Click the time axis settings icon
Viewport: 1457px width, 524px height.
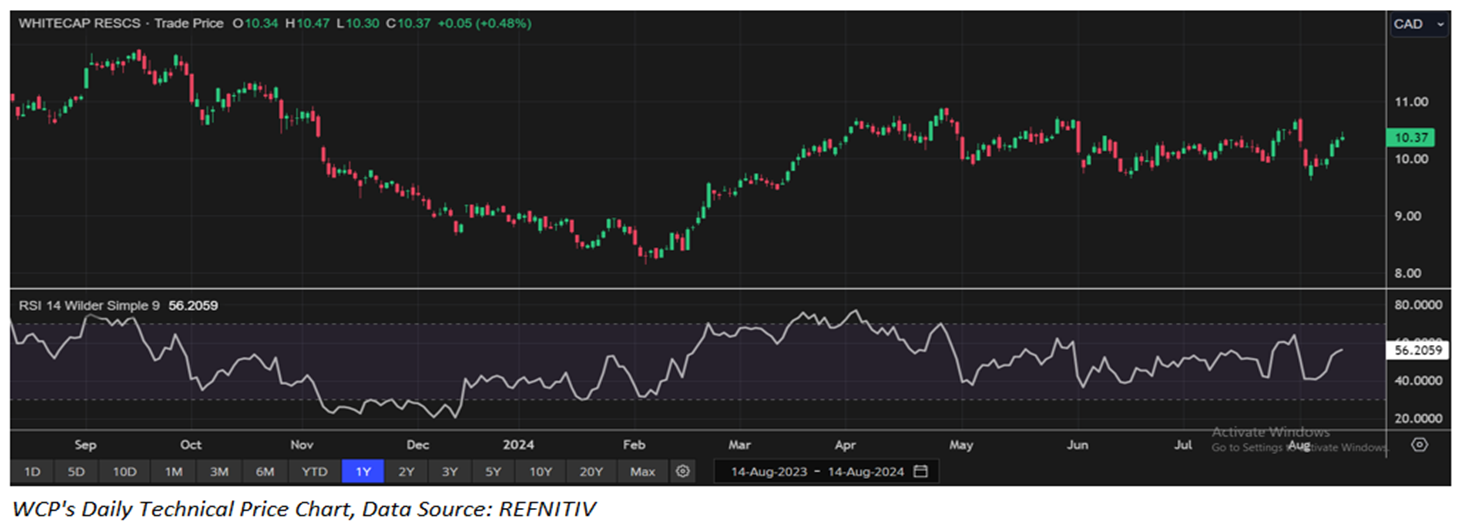click(x=1419, y=444)
